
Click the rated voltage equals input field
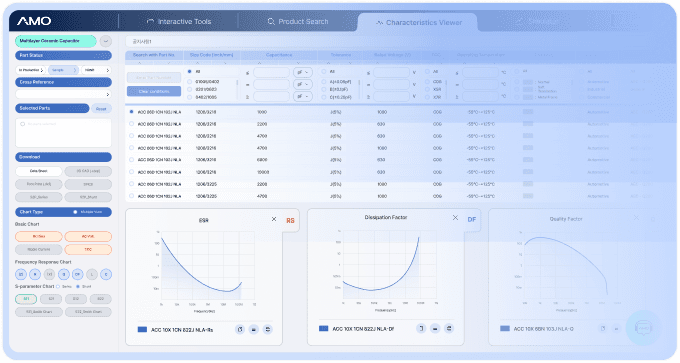pyautogui.click(x=392, y=84)
